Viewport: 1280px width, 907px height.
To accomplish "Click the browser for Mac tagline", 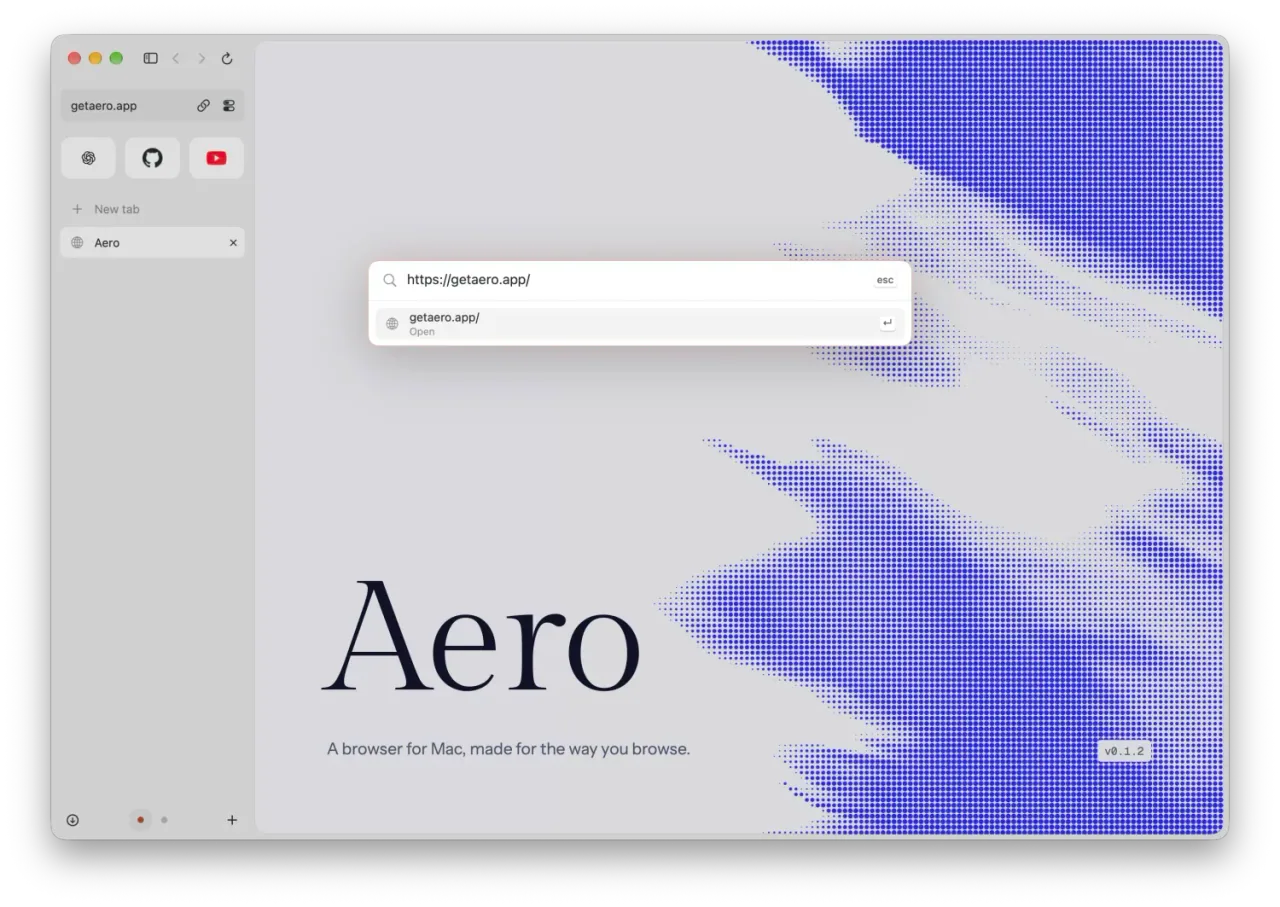I will pos(508,748).
